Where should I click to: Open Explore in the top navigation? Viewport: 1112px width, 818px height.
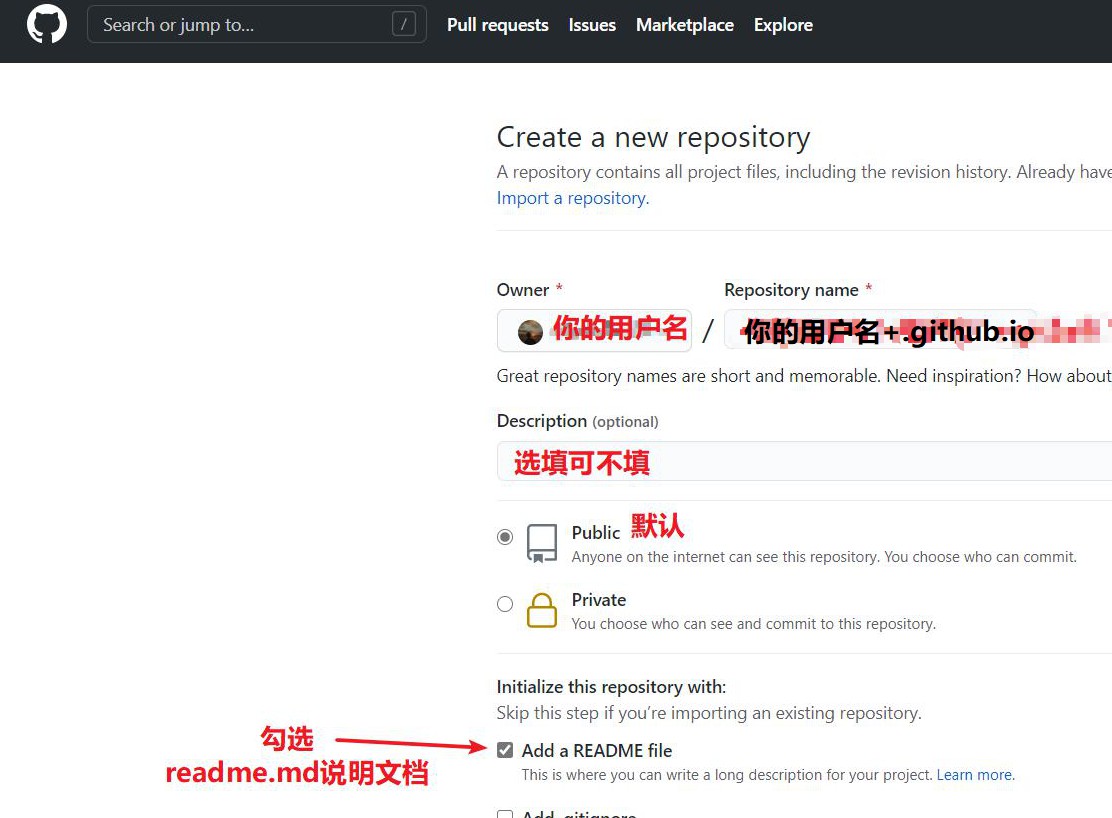point(783,25)
